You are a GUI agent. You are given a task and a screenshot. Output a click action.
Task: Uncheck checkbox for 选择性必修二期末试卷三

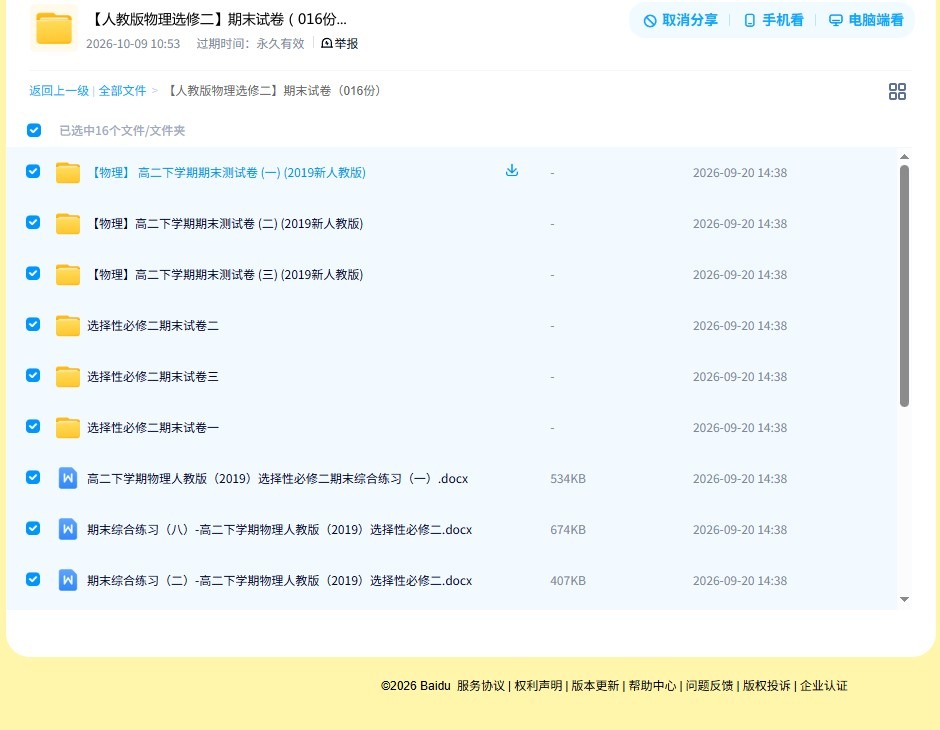(33, 375)
